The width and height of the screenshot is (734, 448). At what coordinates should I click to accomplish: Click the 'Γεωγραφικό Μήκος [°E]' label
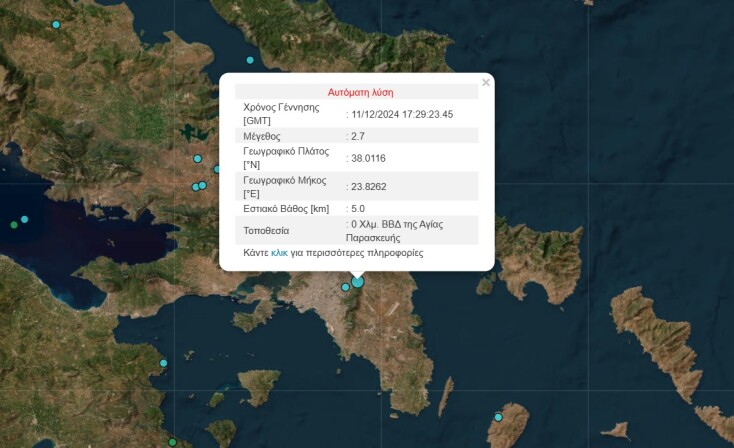[285, 187]
